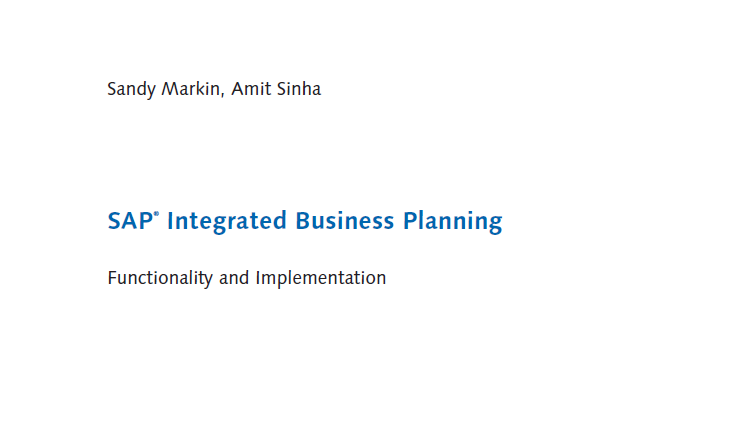Place cursor on capital "P" of Planning
Image resolution: width=754 pixels, height=441 pixels.
410,221
